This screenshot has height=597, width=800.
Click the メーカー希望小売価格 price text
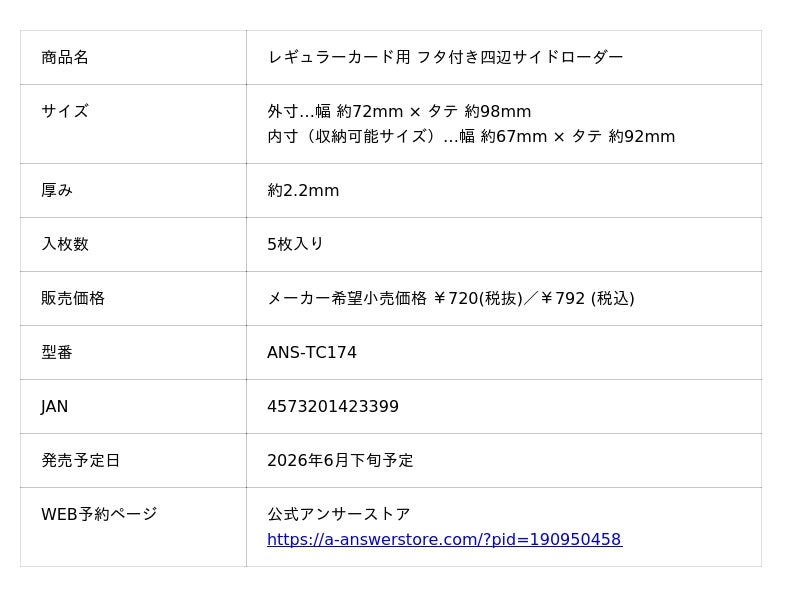point(450,298)
